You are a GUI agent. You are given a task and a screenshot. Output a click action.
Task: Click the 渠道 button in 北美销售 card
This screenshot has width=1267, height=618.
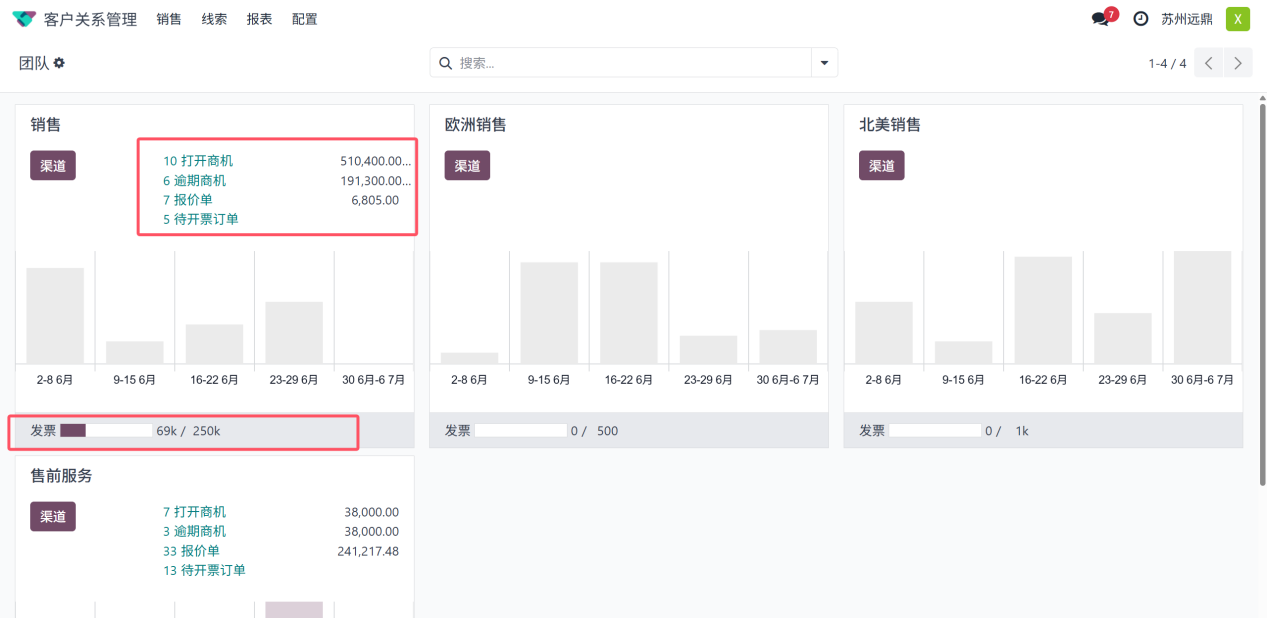pyautogui.click(x=882, y=166)
